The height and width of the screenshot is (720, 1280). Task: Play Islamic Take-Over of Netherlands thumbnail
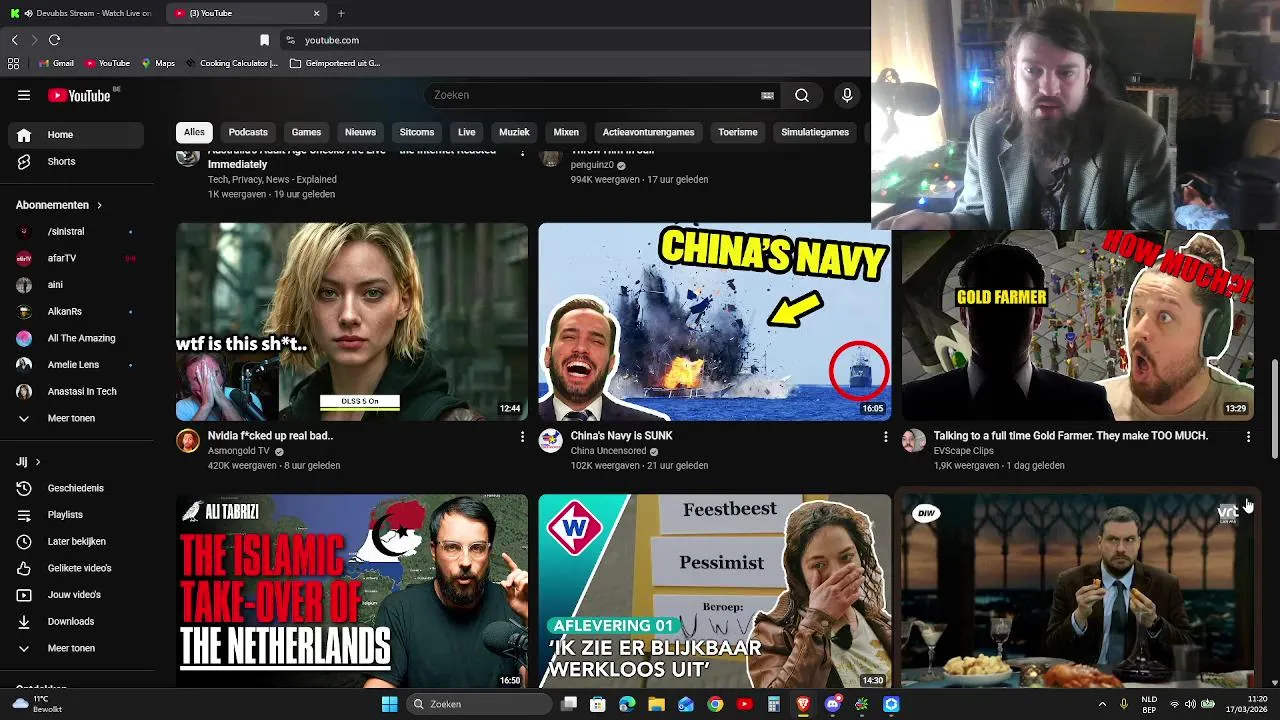pos(352,590)
